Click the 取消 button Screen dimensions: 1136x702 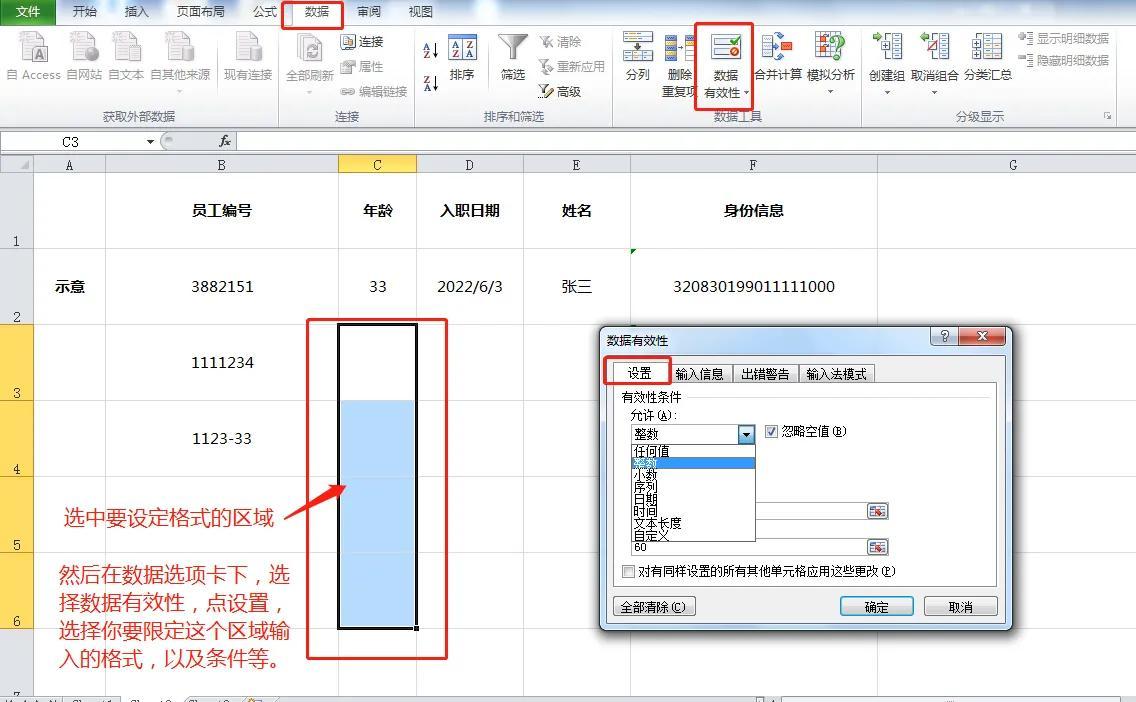click(x=961, y=607)
